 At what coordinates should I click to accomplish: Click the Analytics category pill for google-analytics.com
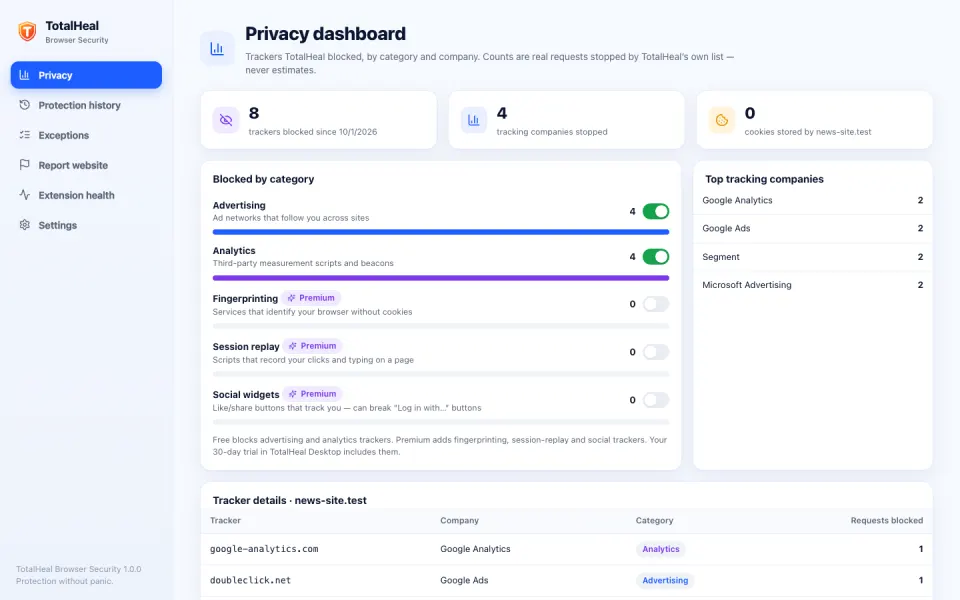tap(661, 549)
